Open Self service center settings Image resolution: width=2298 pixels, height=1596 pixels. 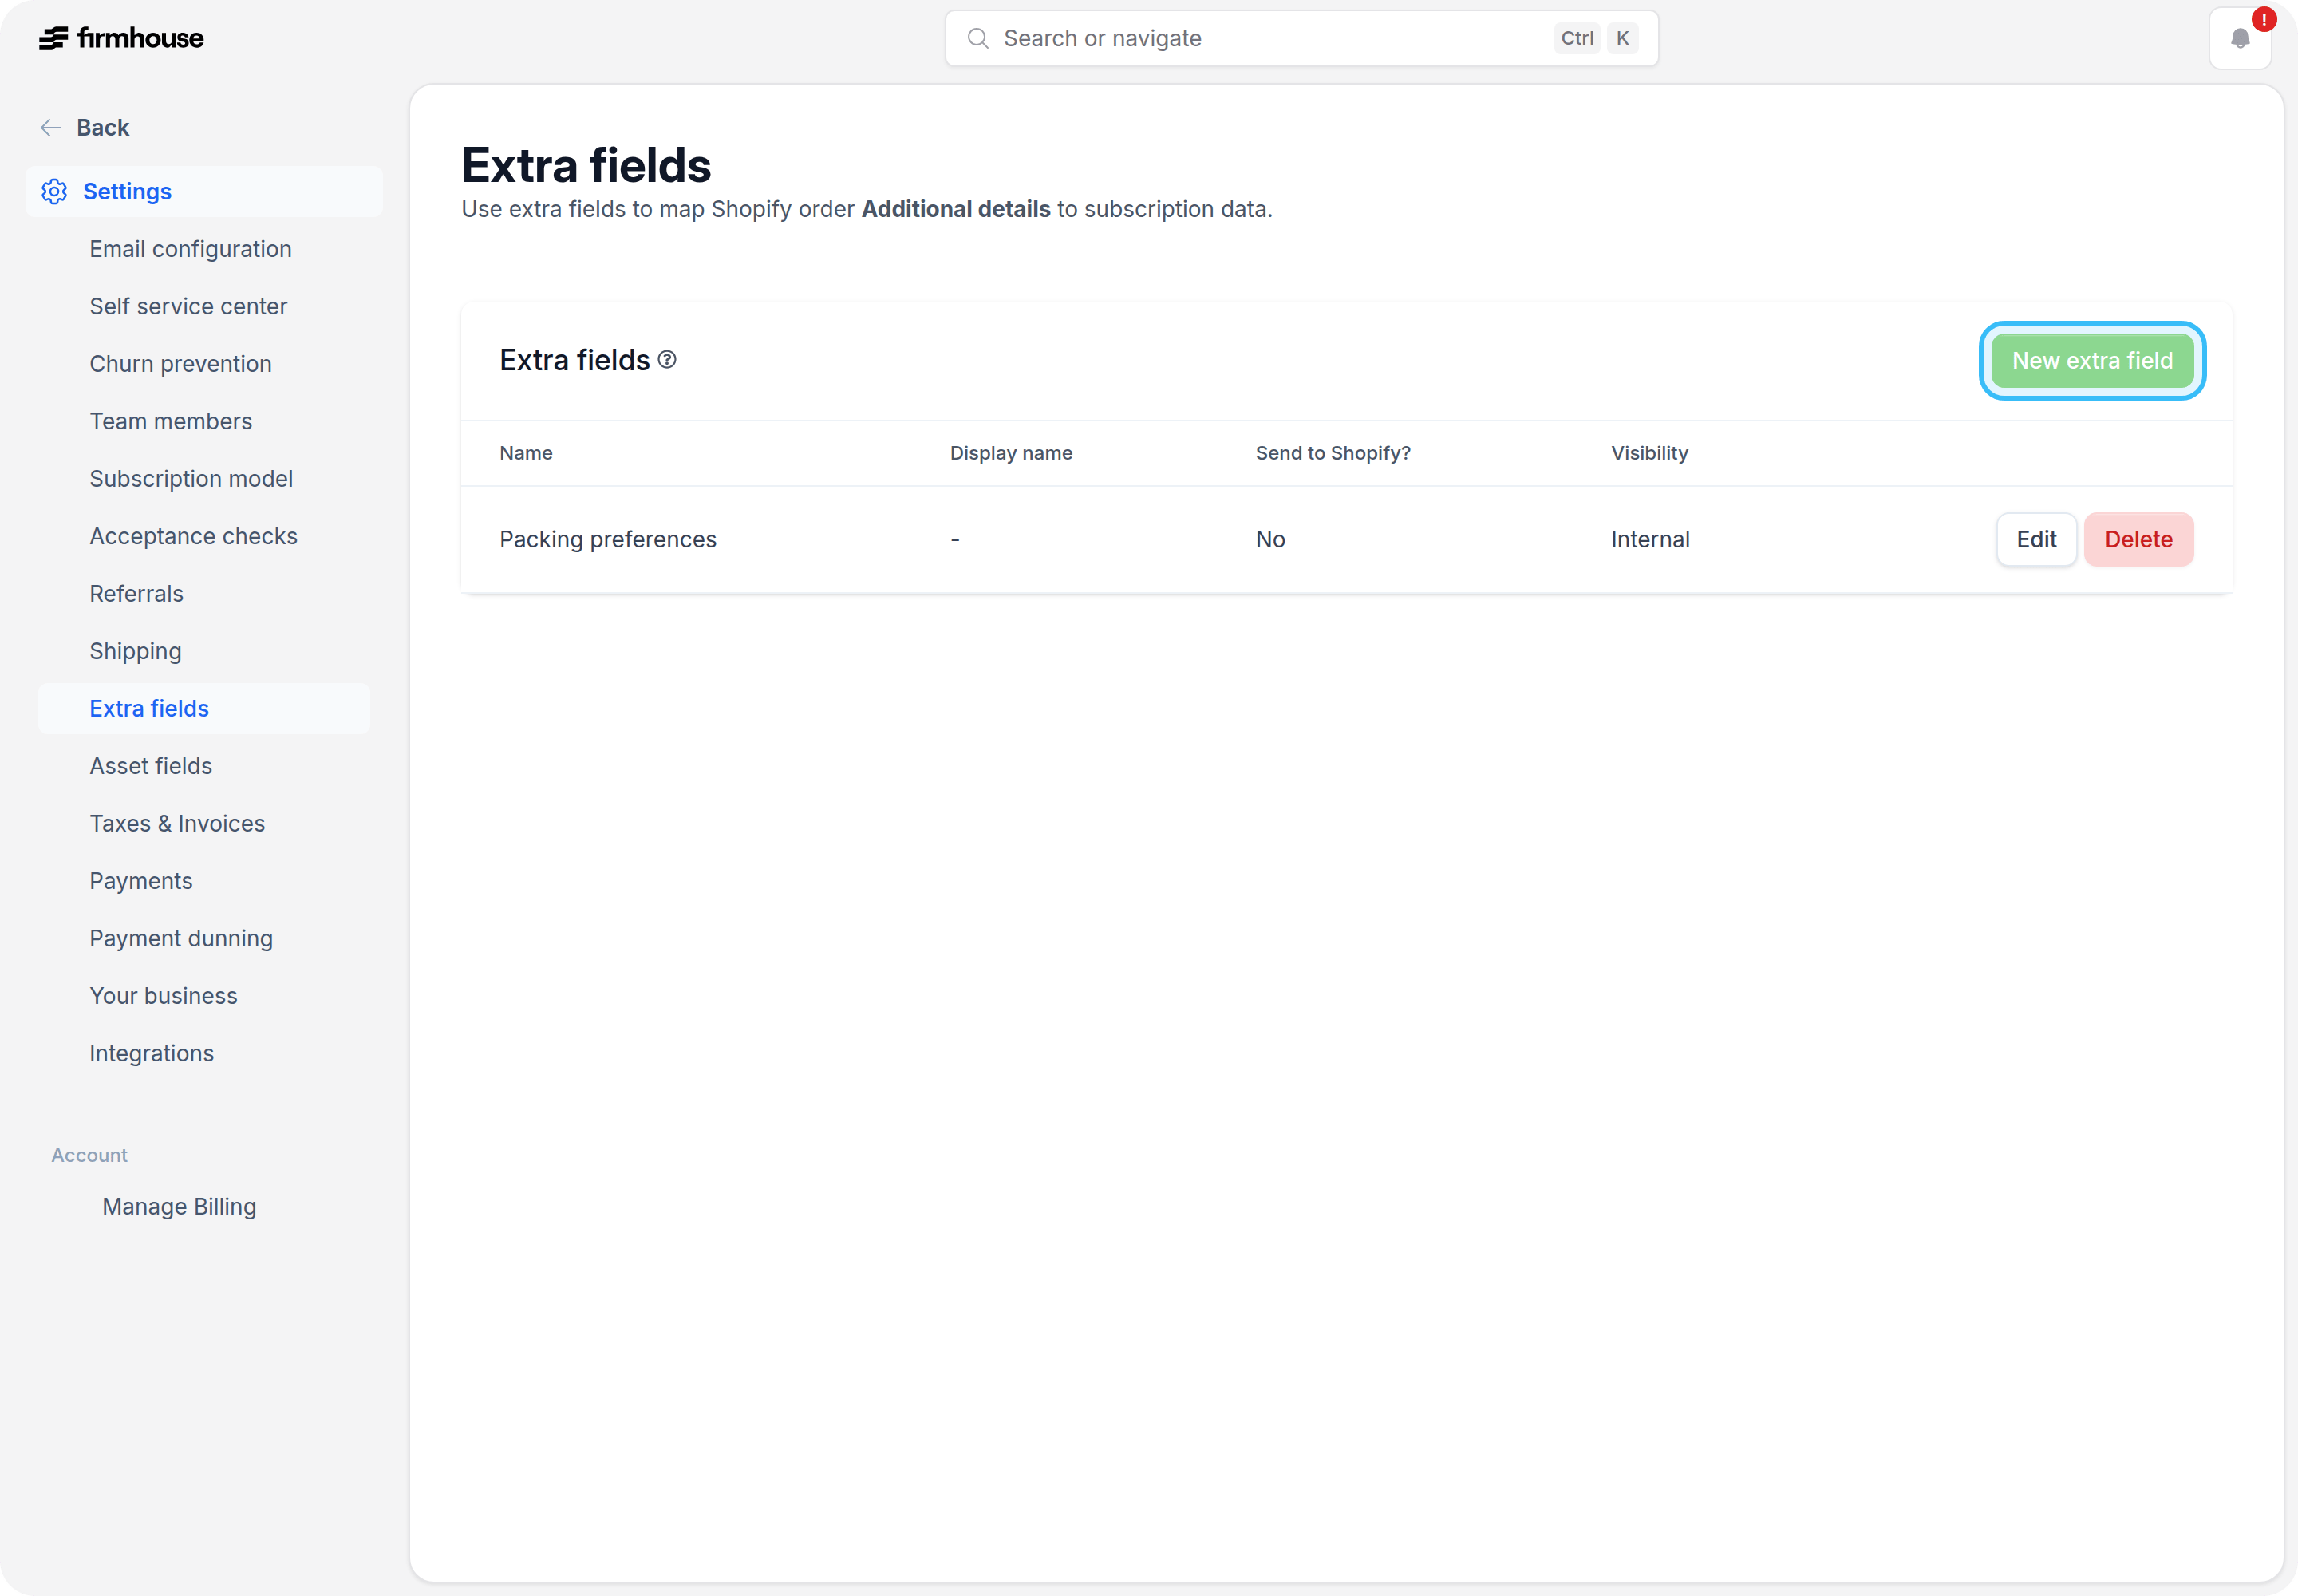point(188,306)
